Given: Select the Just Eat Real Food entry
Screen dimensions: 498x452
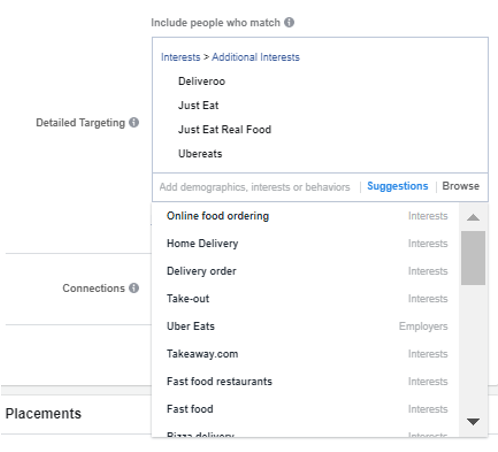Looking at the screenshot, I should [225, 129].
